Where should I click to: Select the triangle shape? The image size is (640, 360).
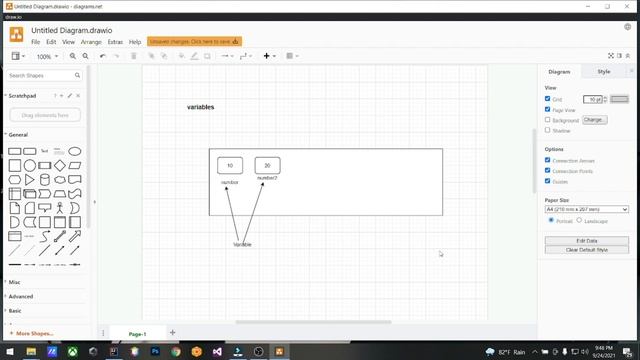[30, 180]
